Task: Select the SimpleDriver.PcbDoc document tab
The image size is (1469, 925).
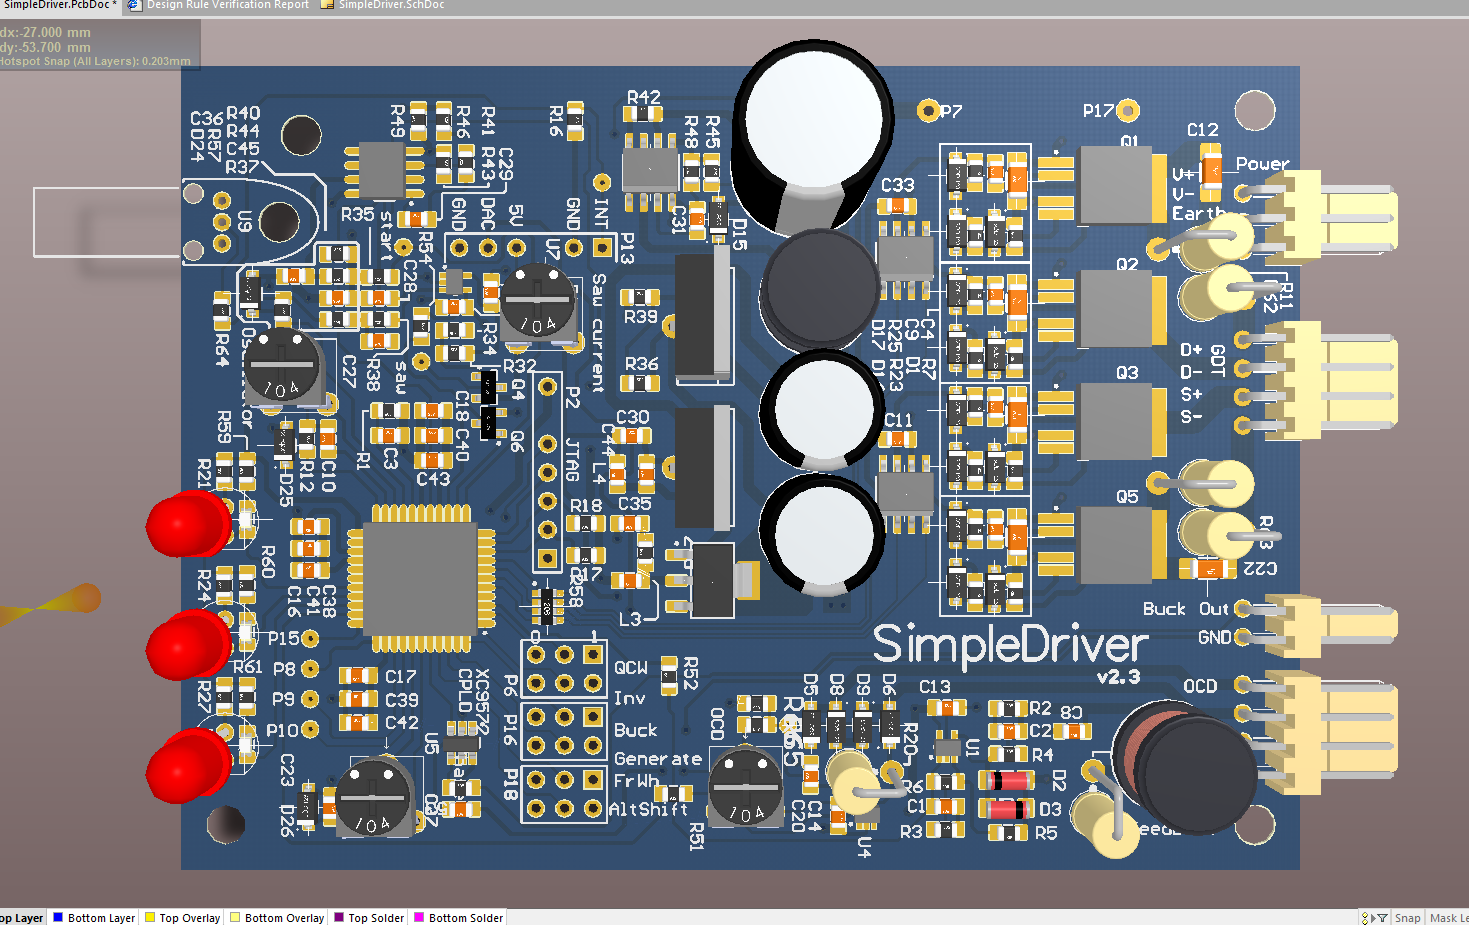Action: coord(56,5)
